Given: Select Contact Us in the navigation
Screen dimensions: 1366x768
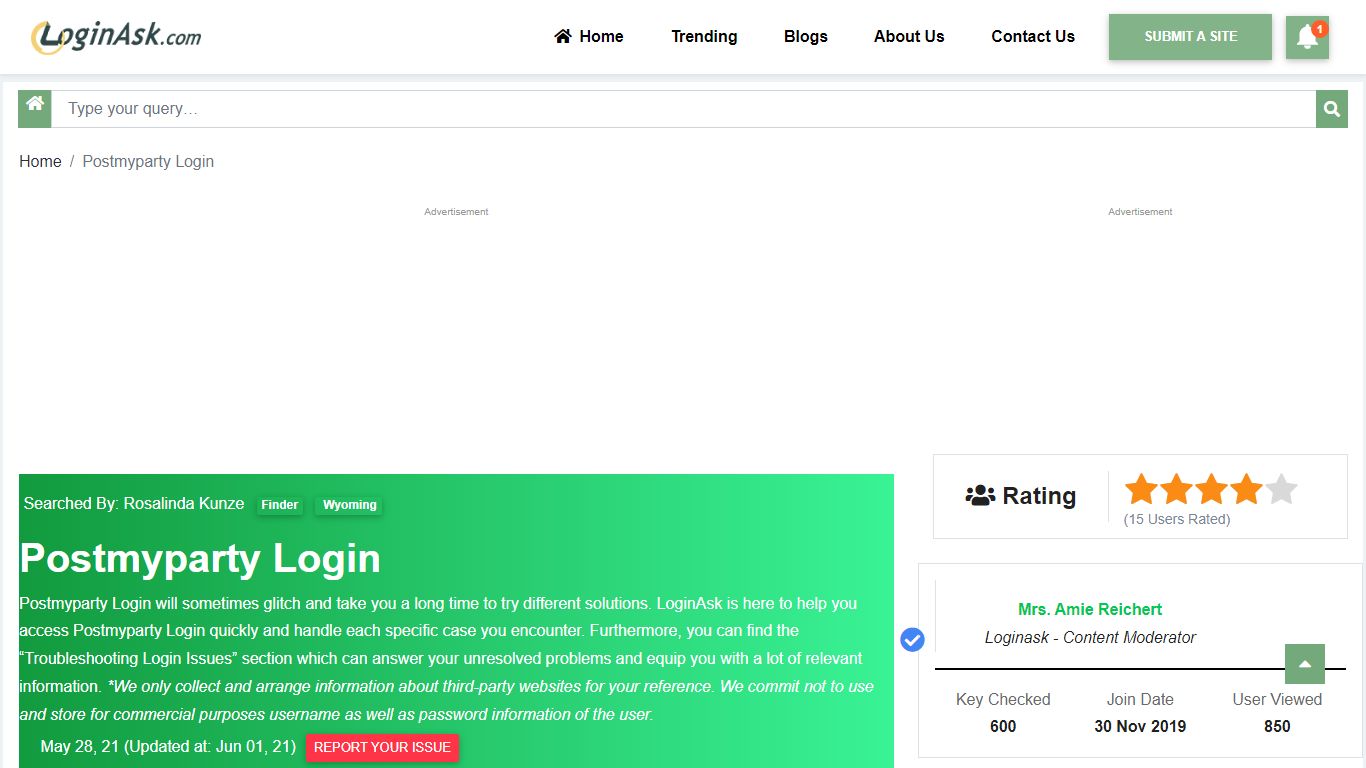Looking at the screenshot, I should [x=1033, y=36].
